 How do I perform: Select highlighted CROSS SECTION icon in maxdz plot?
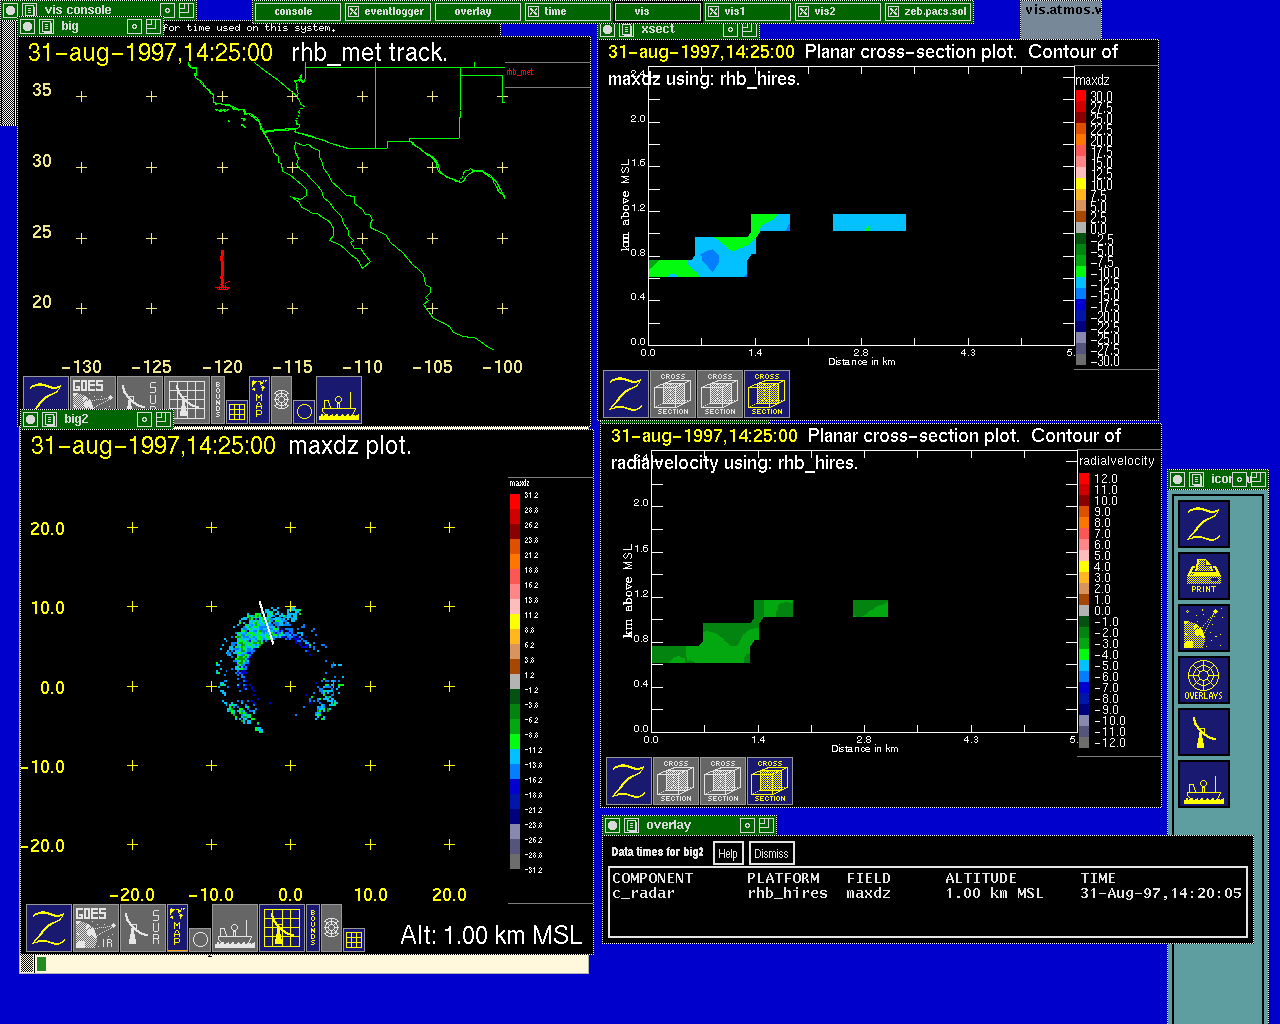[767, 394]
